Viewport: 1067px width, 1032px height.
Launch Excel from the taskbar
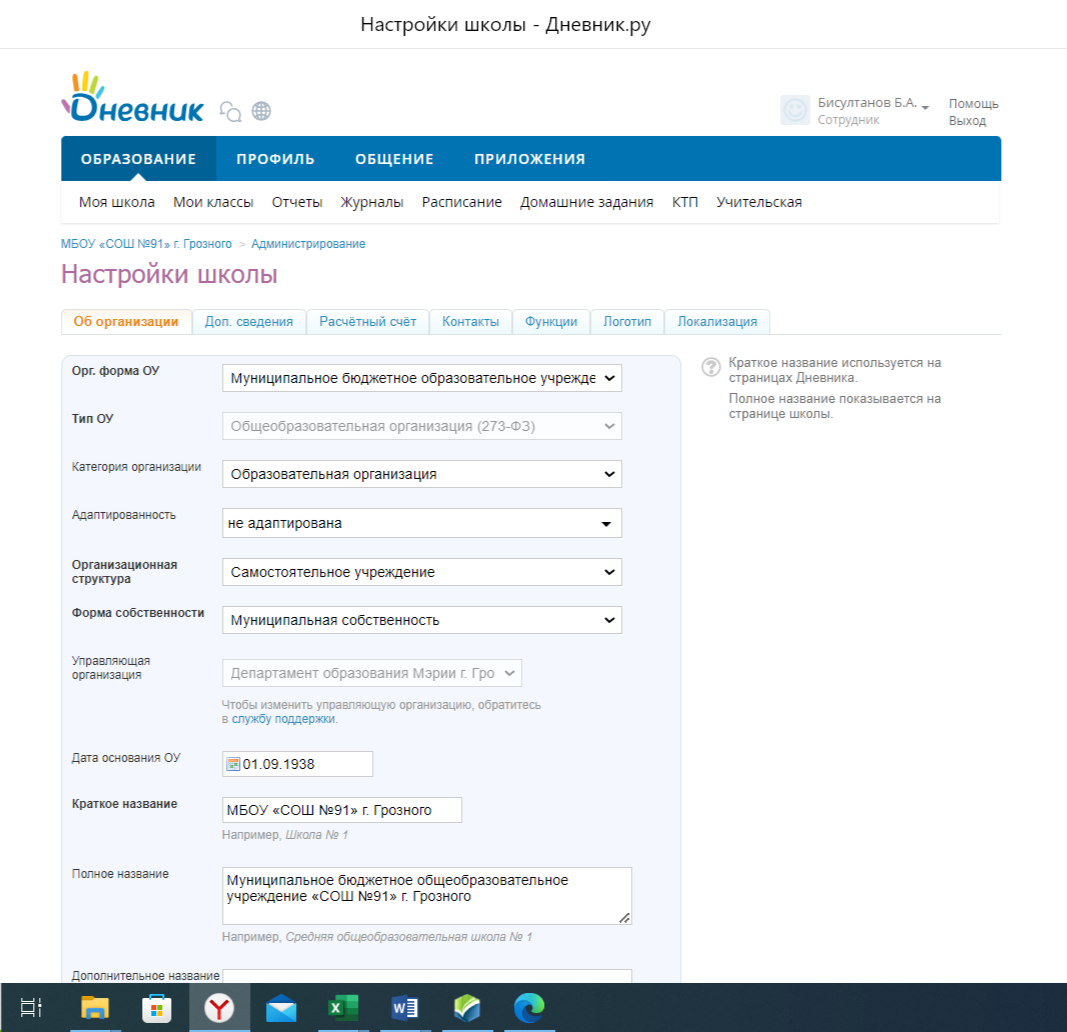343,1008
